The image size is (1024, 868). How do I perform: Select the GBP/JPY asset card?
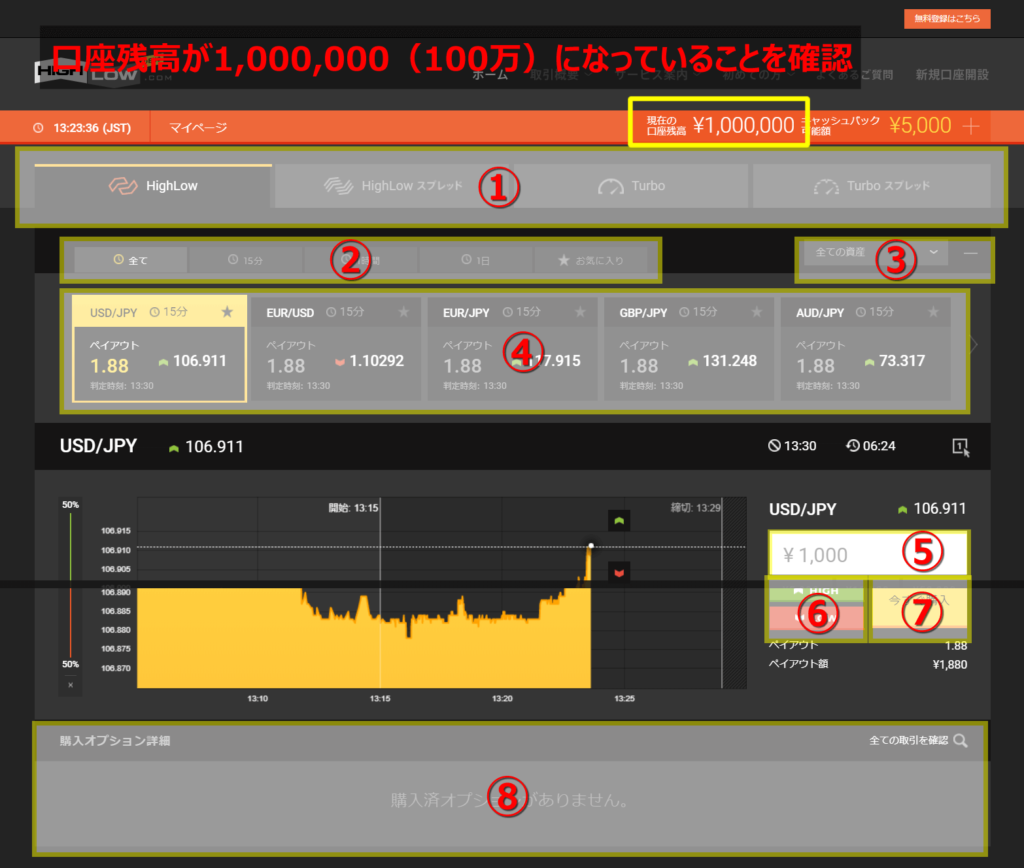point(689,348)
